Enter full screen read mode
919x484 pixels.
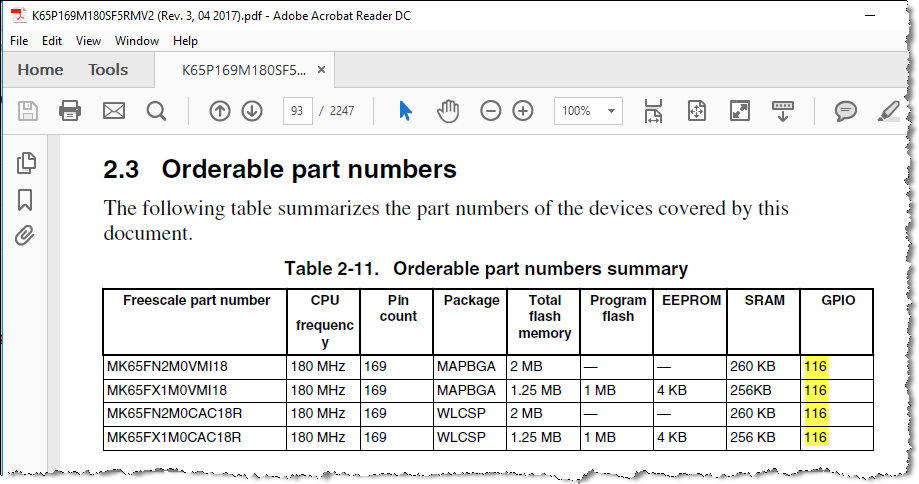(740, 111)
